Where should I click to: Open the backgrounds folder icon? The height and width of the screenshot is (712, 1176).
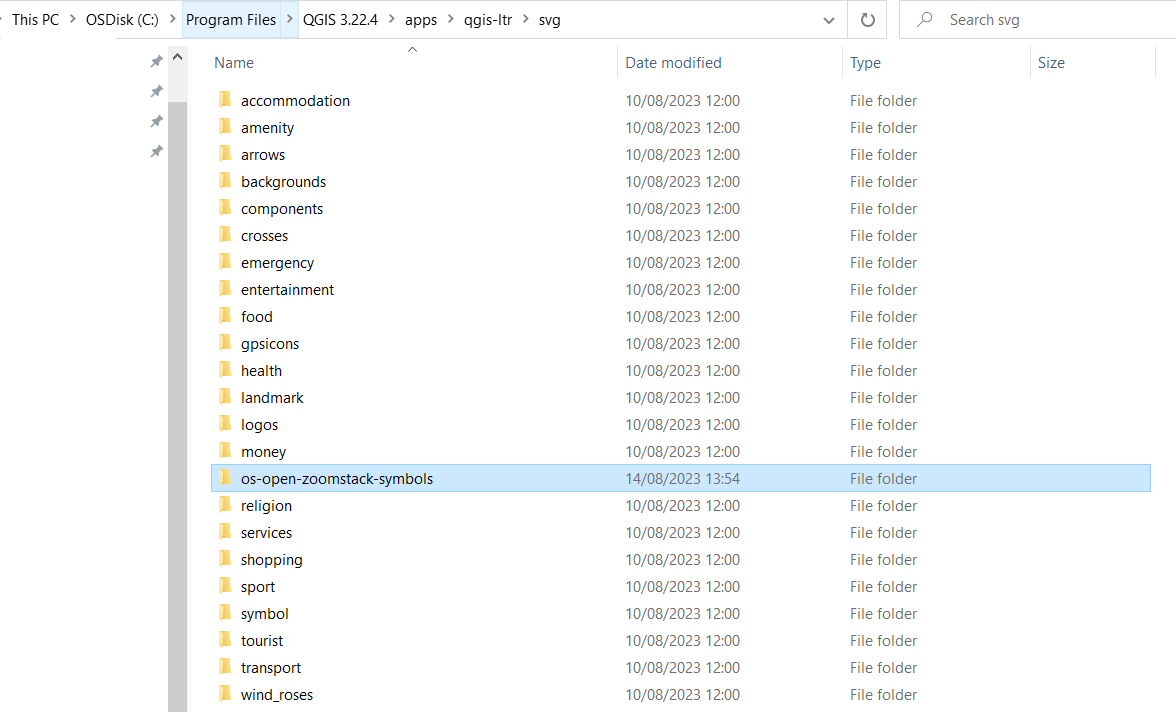(x=225, y=181)
